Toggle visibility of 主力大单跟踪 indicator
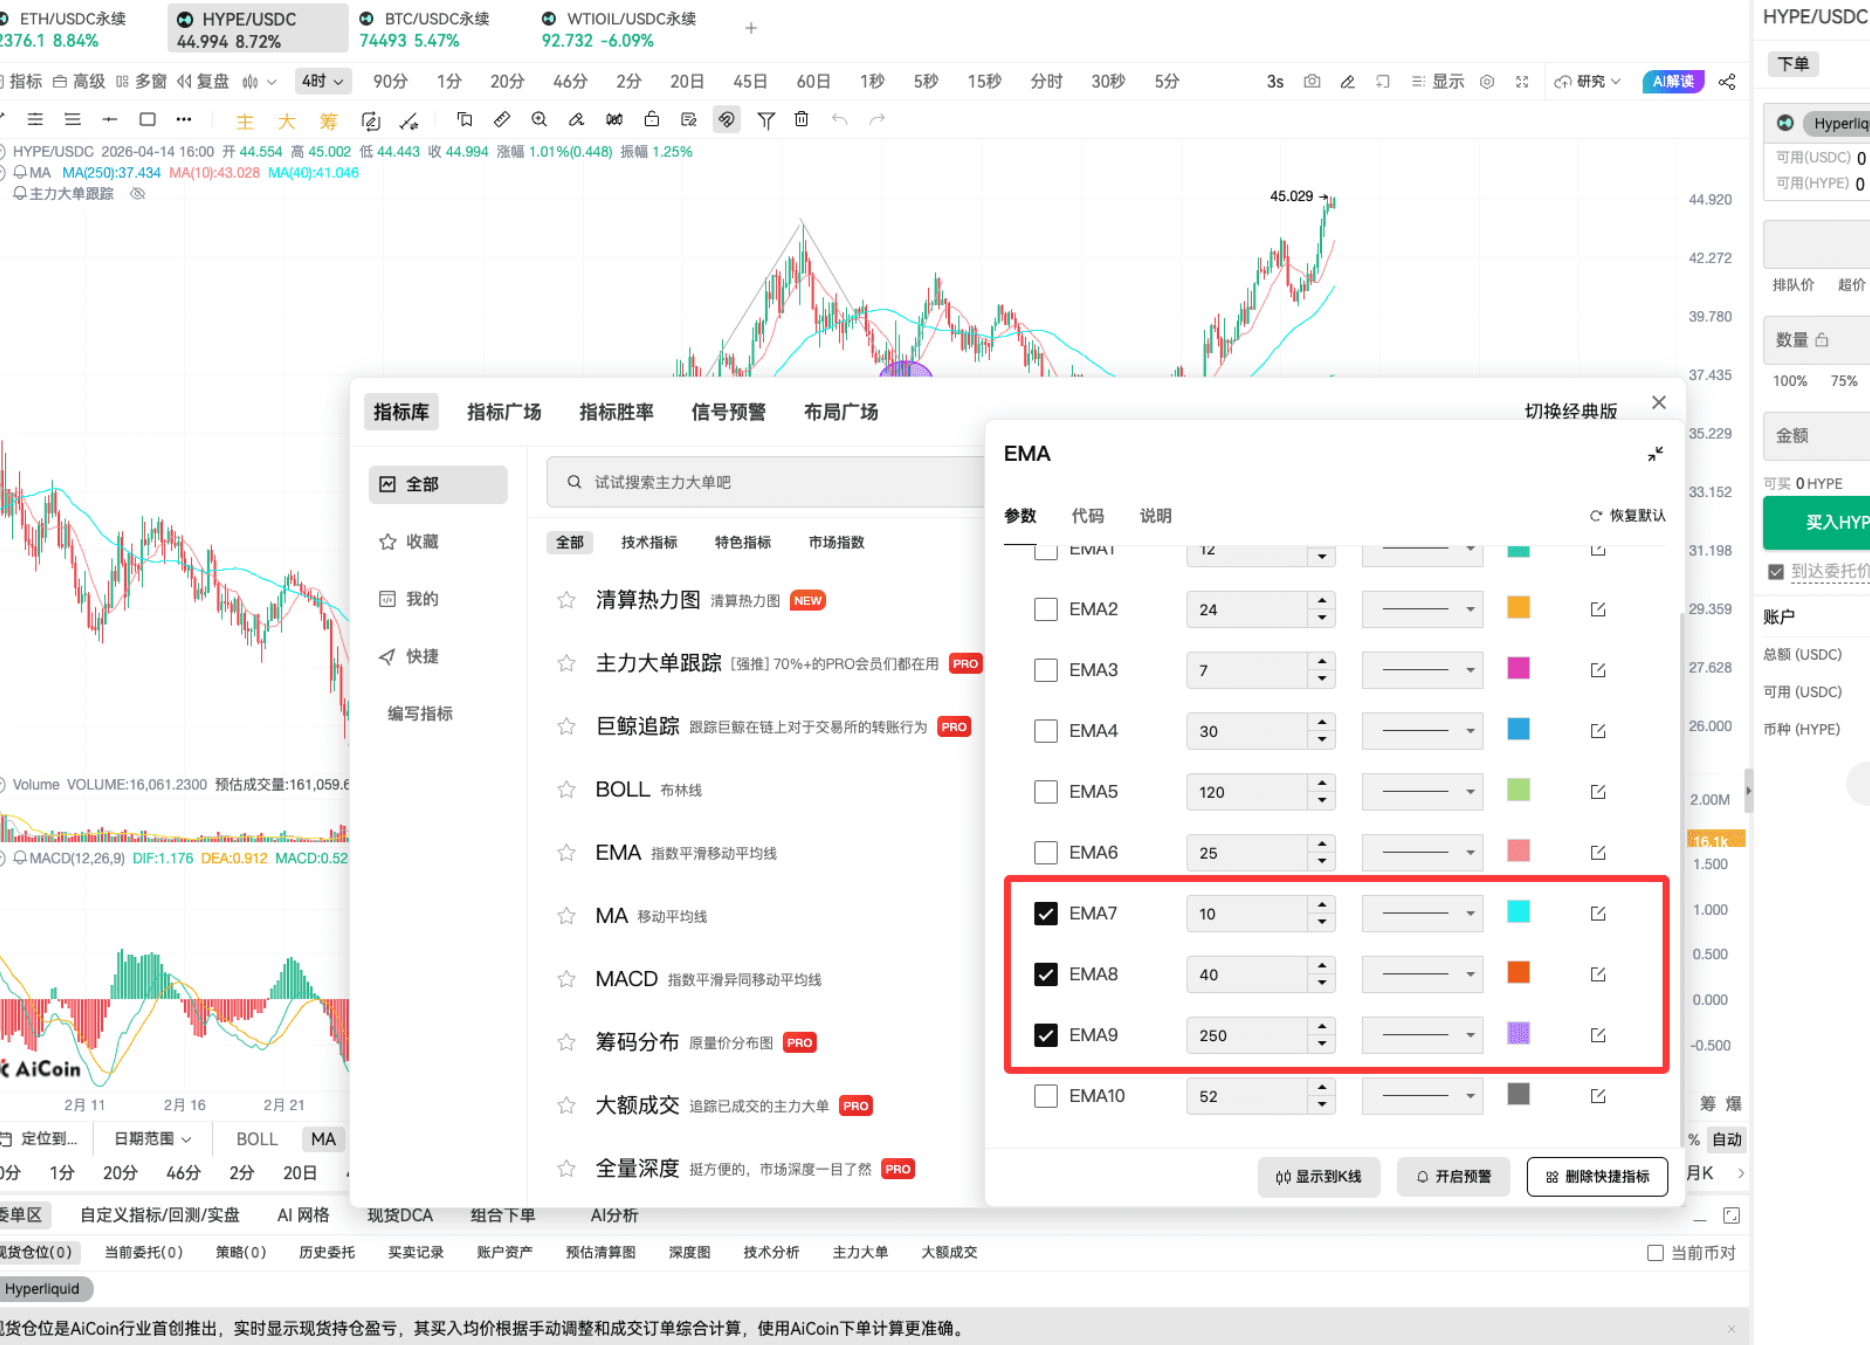 point(138,193)
